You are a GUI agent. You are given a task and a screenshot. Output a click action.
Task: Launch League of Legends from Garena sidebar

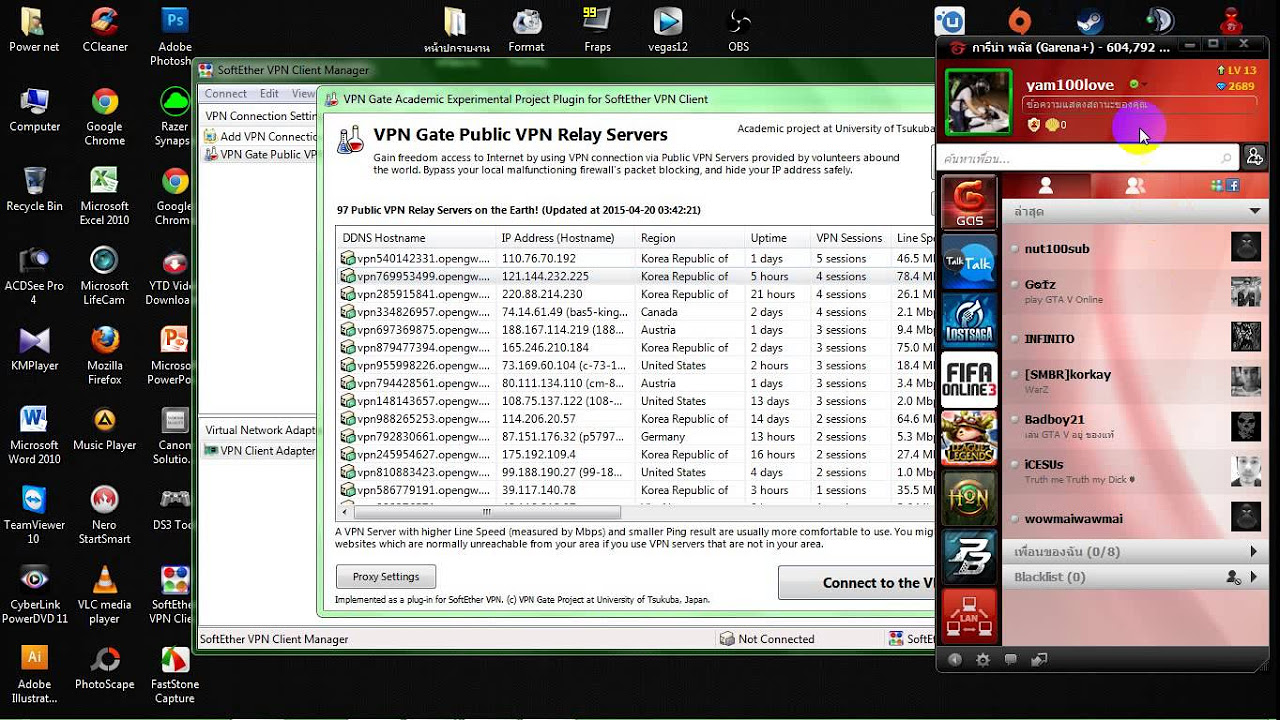(969, 438)
